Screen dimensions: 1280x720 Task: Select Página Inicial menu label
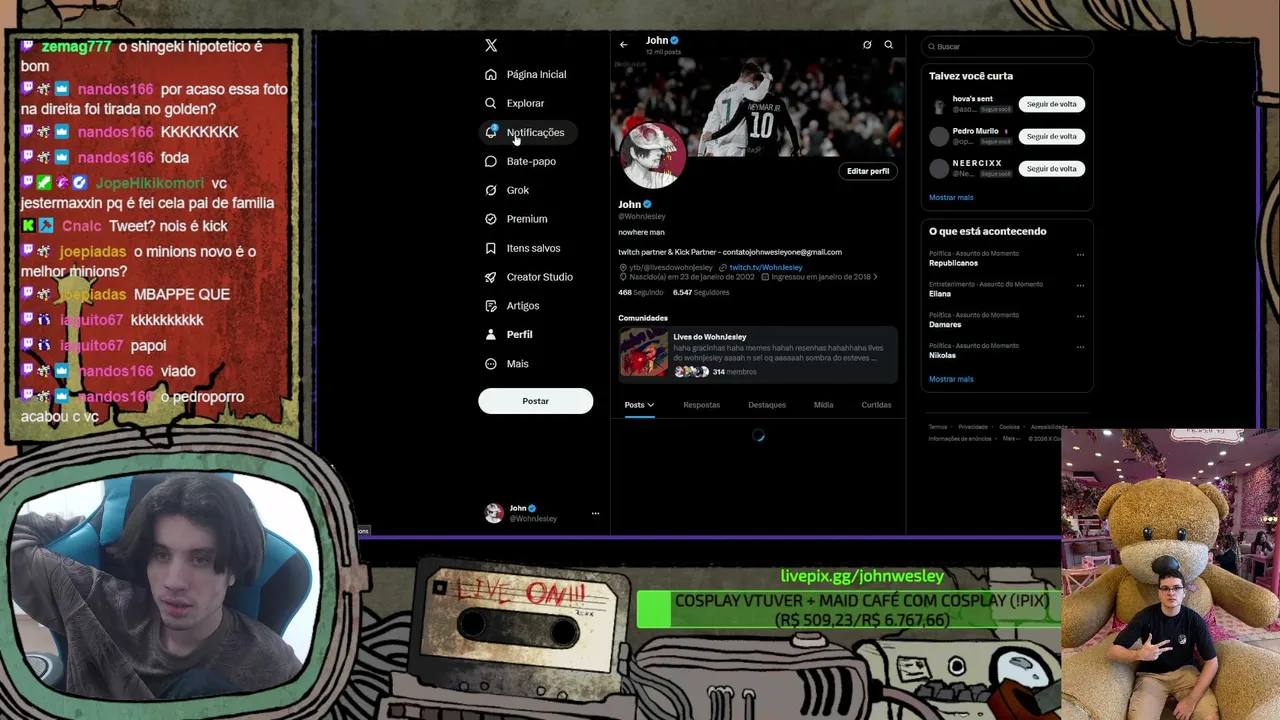pos(536,74)
